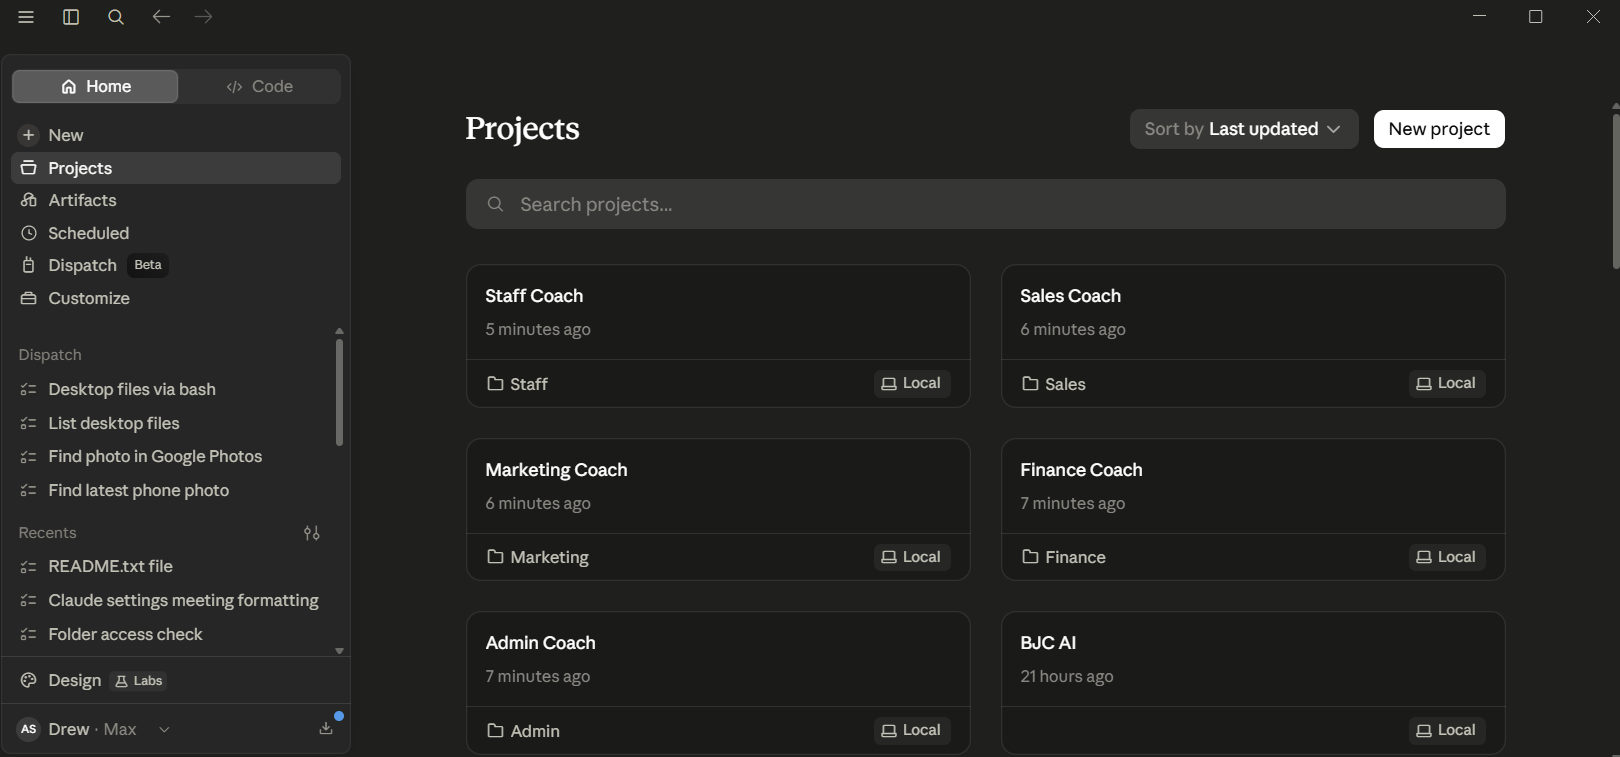Image resolution: width=1620 pixels, height=757 pixels.
Task: Maximize the application window
Action: 1536,17
